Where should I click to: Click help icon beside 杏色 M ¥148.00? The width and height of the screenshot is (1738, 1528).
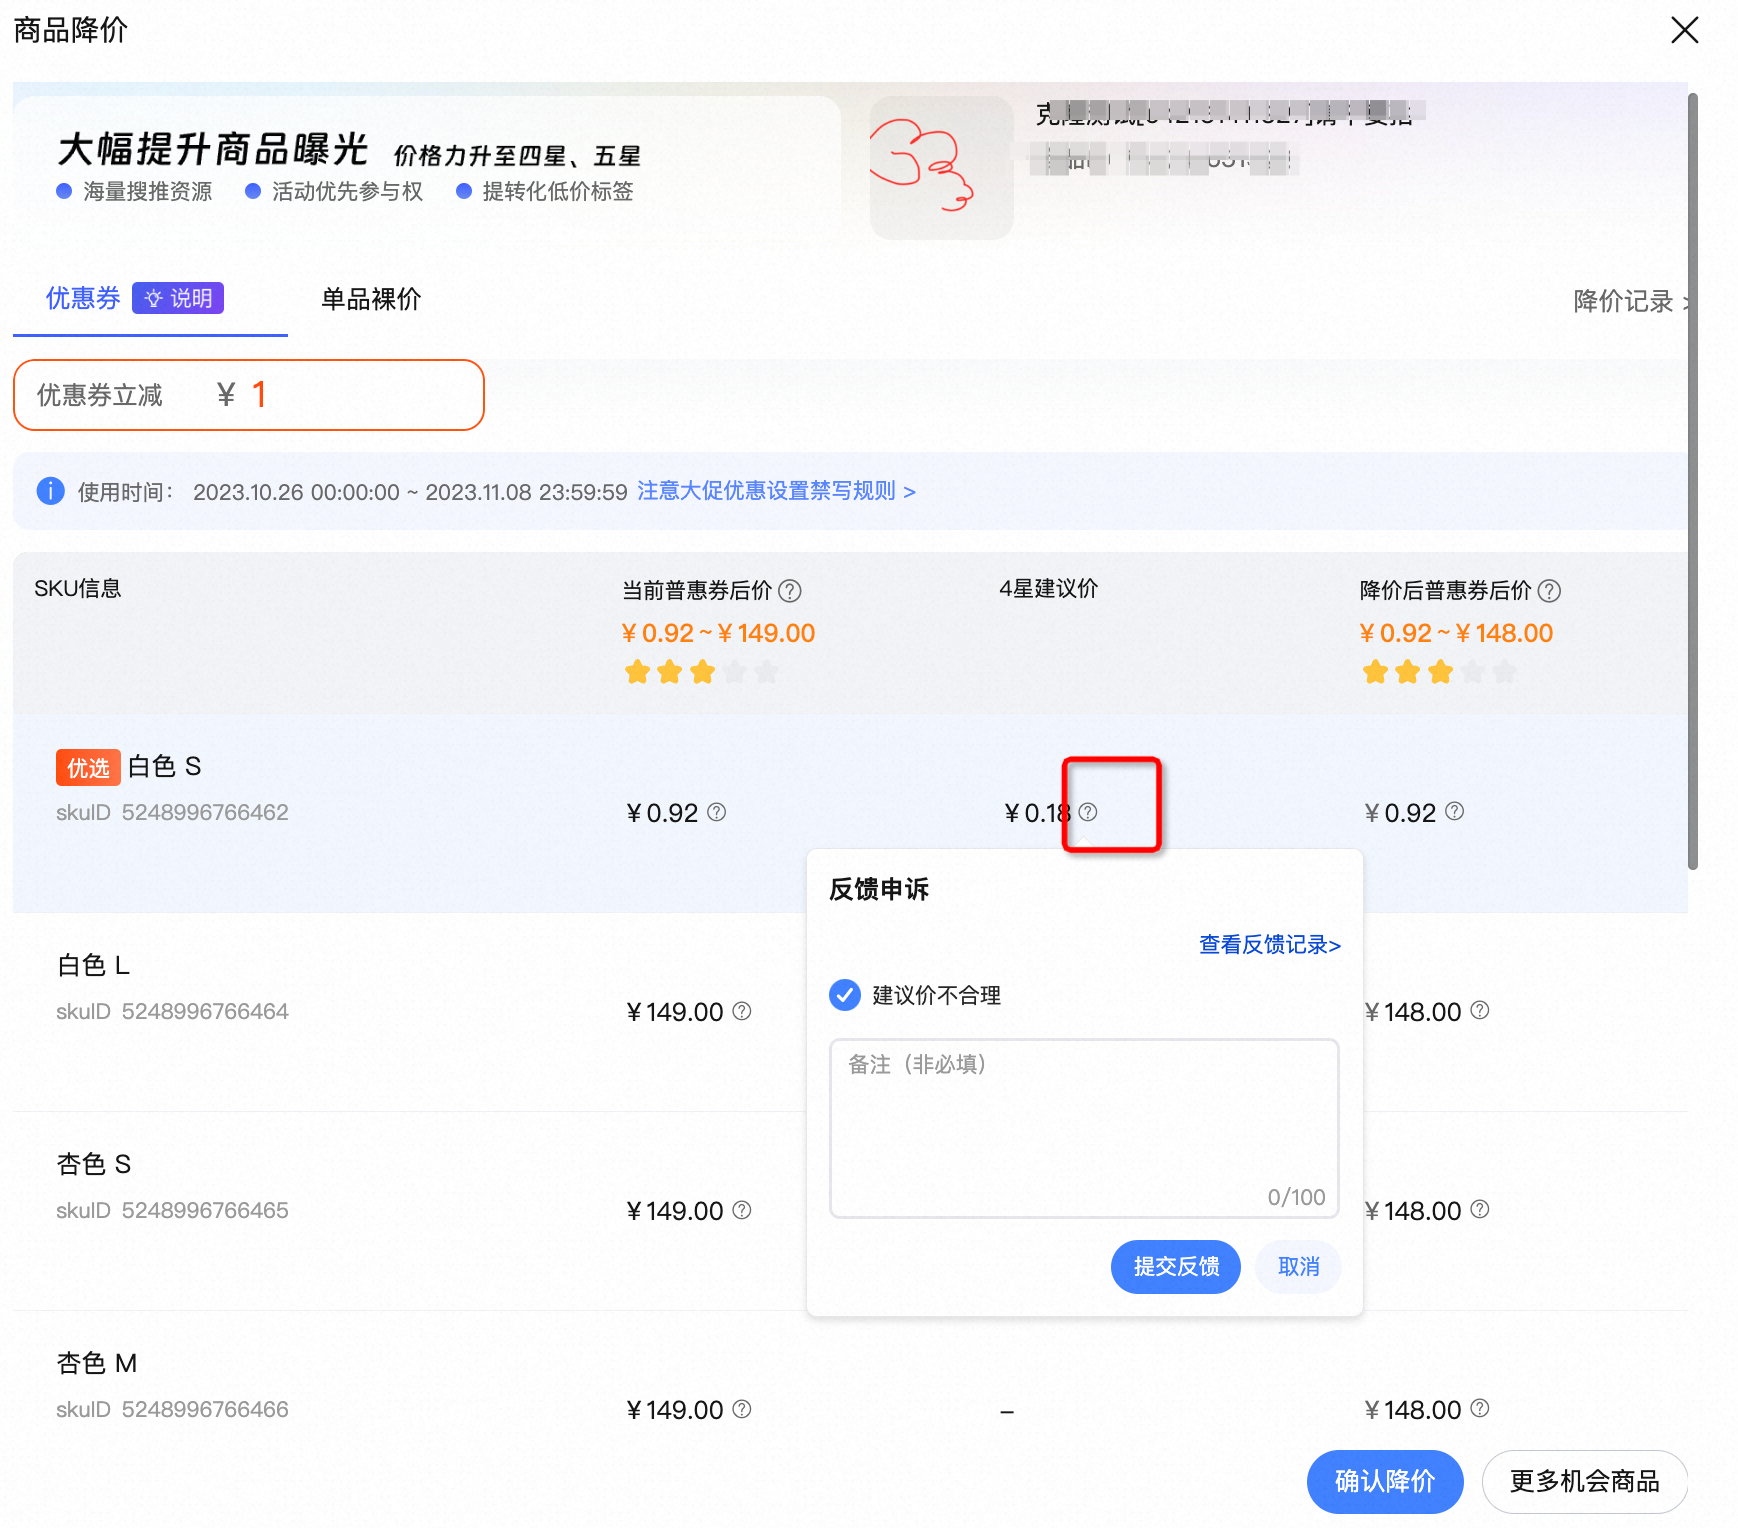[1480, 1408]
